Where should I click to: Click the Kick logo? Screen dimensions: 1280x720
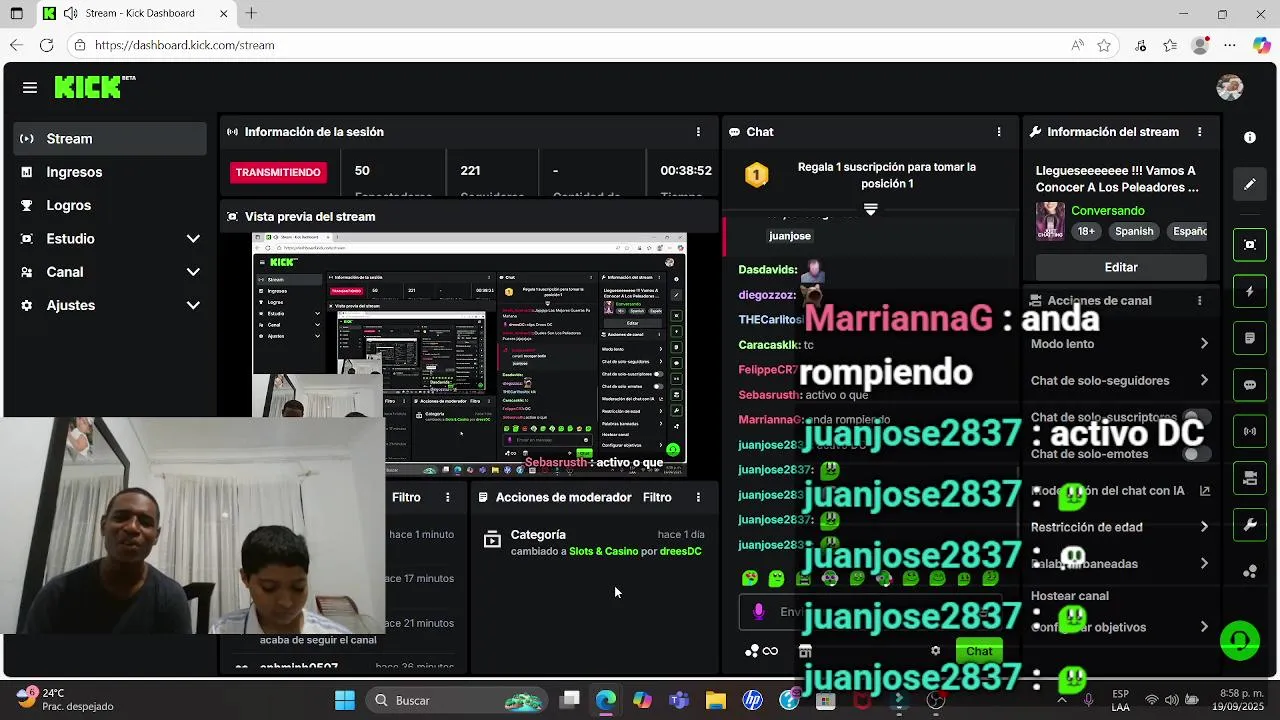tap(94, 87)
